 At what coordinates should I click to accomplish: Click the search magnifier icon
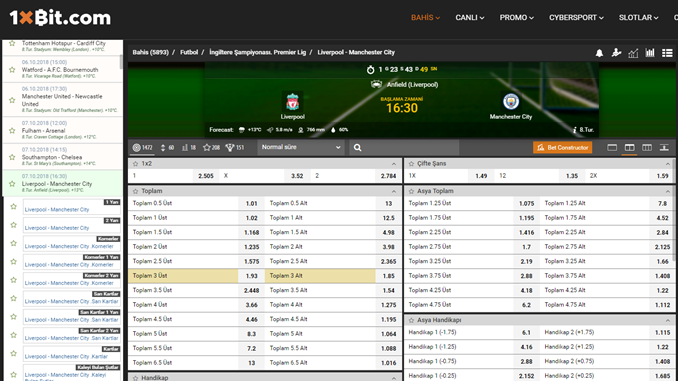click(x=358, y=147)
